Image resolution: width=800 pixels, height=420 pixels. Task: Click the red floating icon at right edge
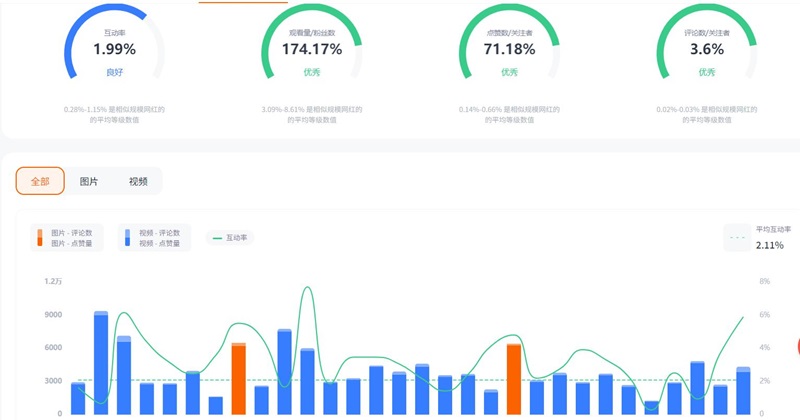pos(797,347)
